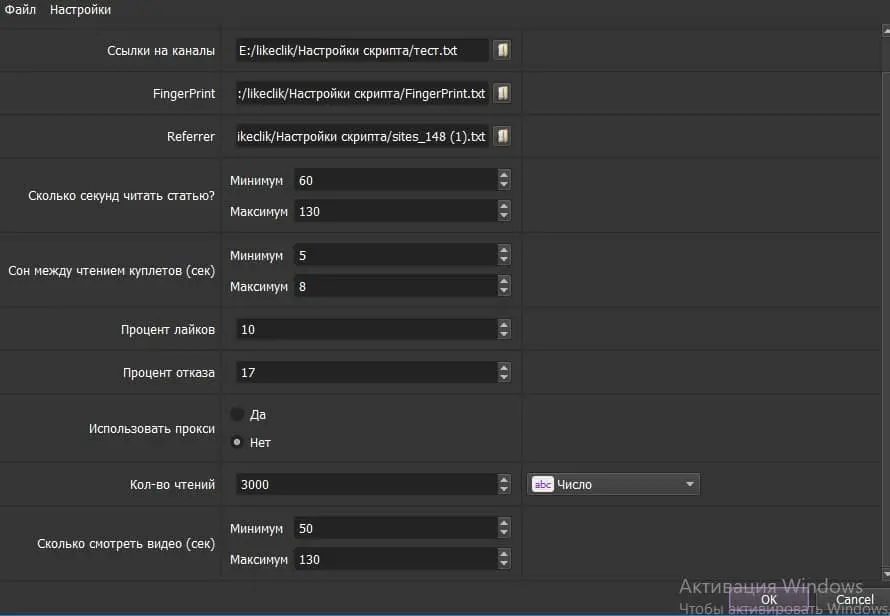Click the Использовать прокси label

(x=152, y=429)
